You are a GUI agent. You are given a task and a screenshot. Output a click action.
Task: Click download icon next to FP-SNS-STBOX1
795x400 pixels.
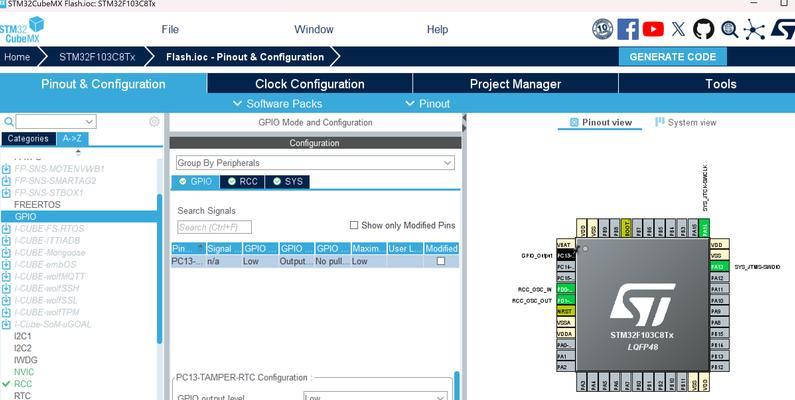(x=6, y=193)
